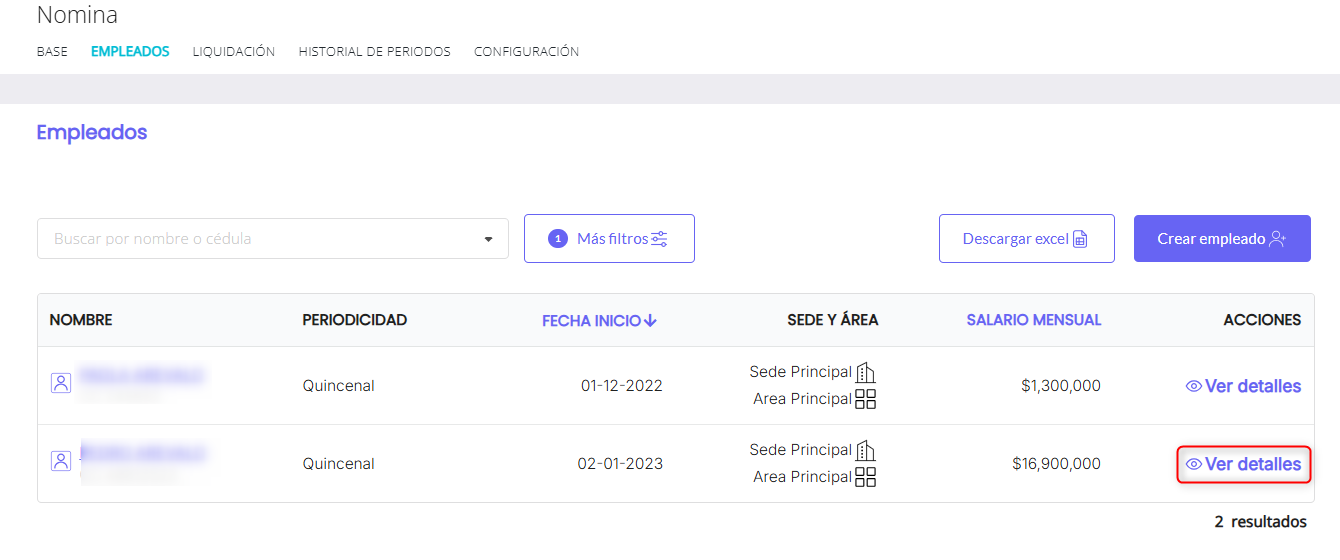This screenshot has height=560, width=1340.
Task: Click the filter sliders icon in Más filtros
Action: (659, 239)
